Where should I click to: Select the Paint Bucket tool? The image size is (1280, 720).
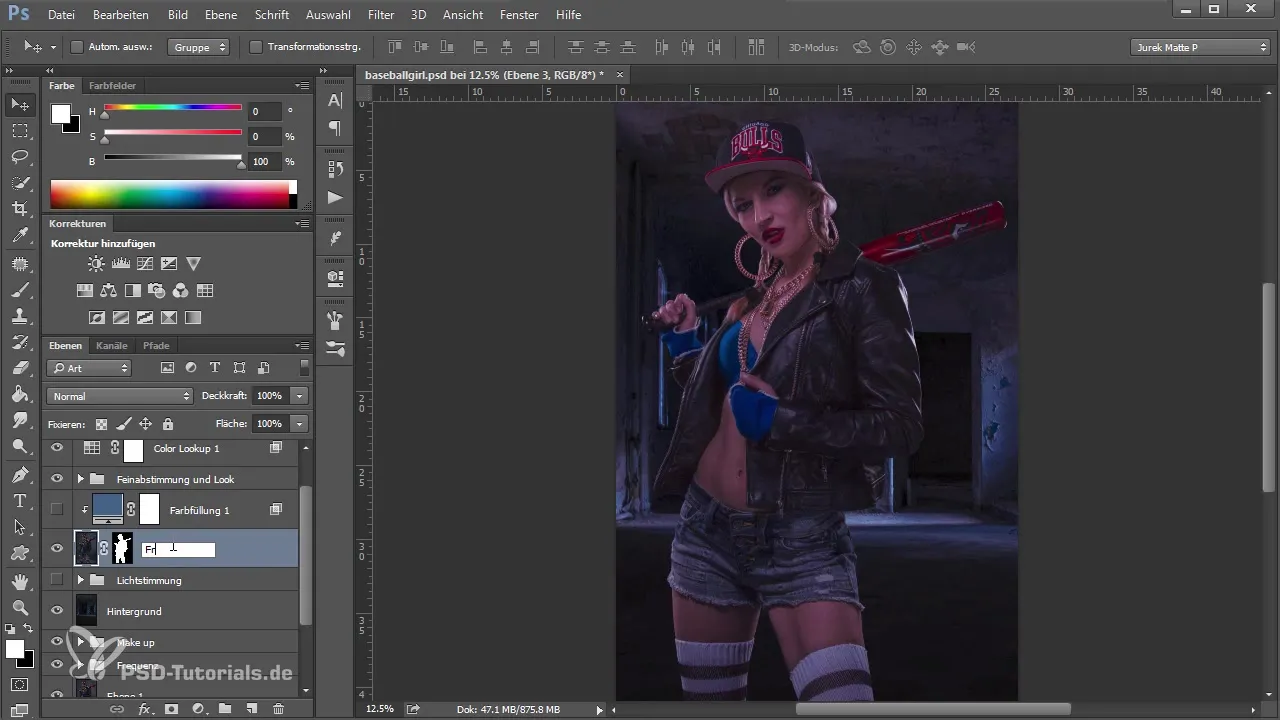pyautogui.click(x=19, y=394)
